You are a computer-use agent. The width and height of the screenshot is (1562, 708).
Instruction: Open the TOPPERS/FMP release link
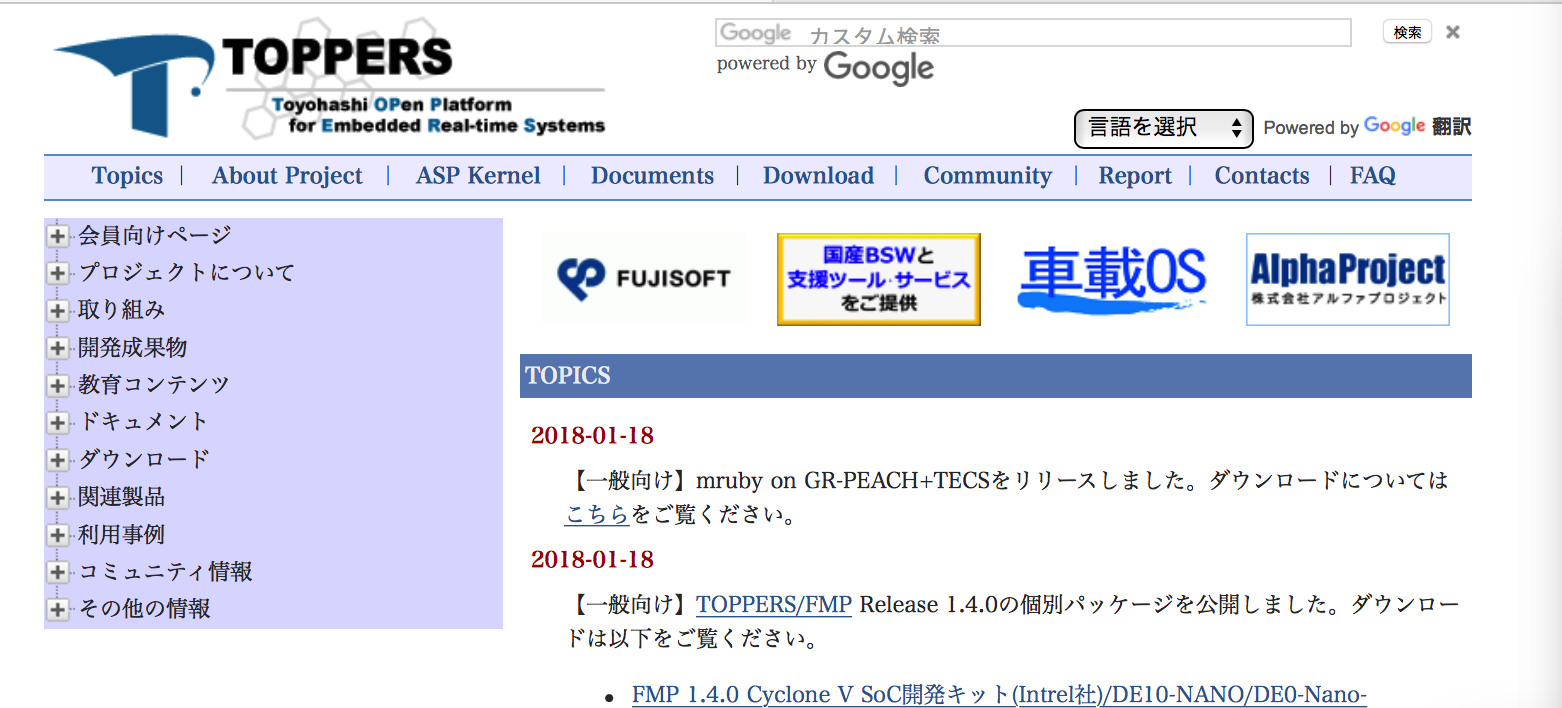pos(773,604)
